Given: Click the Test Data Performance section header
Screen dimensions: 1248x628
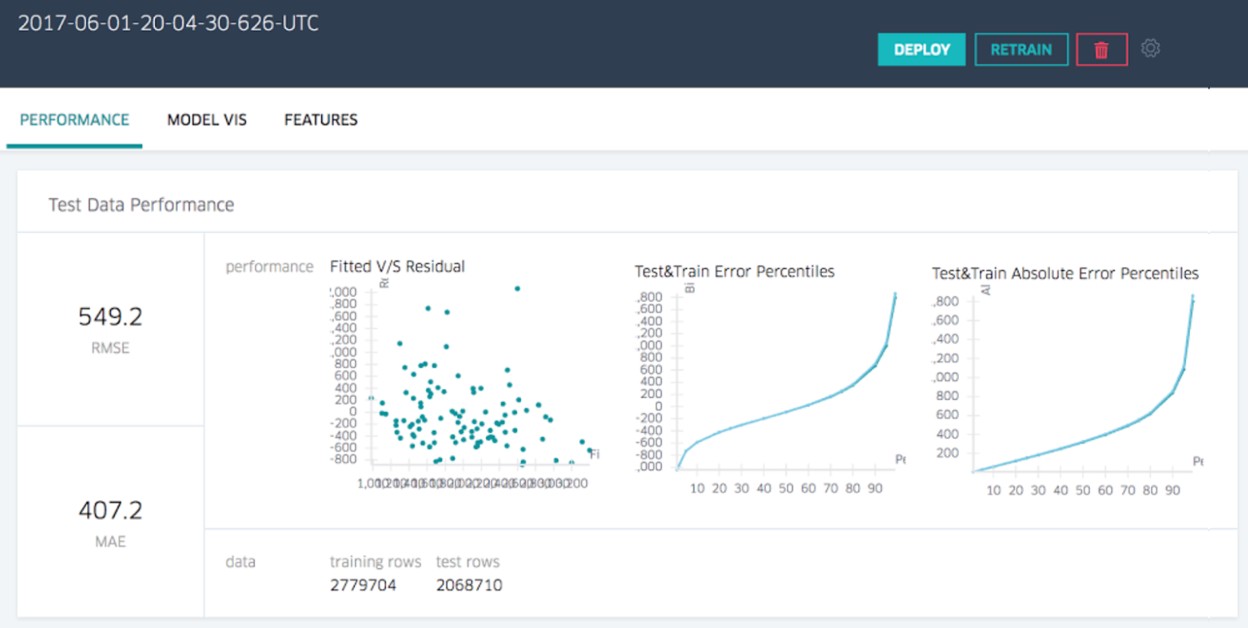Looking at the screenshot, I should (141, 205).
